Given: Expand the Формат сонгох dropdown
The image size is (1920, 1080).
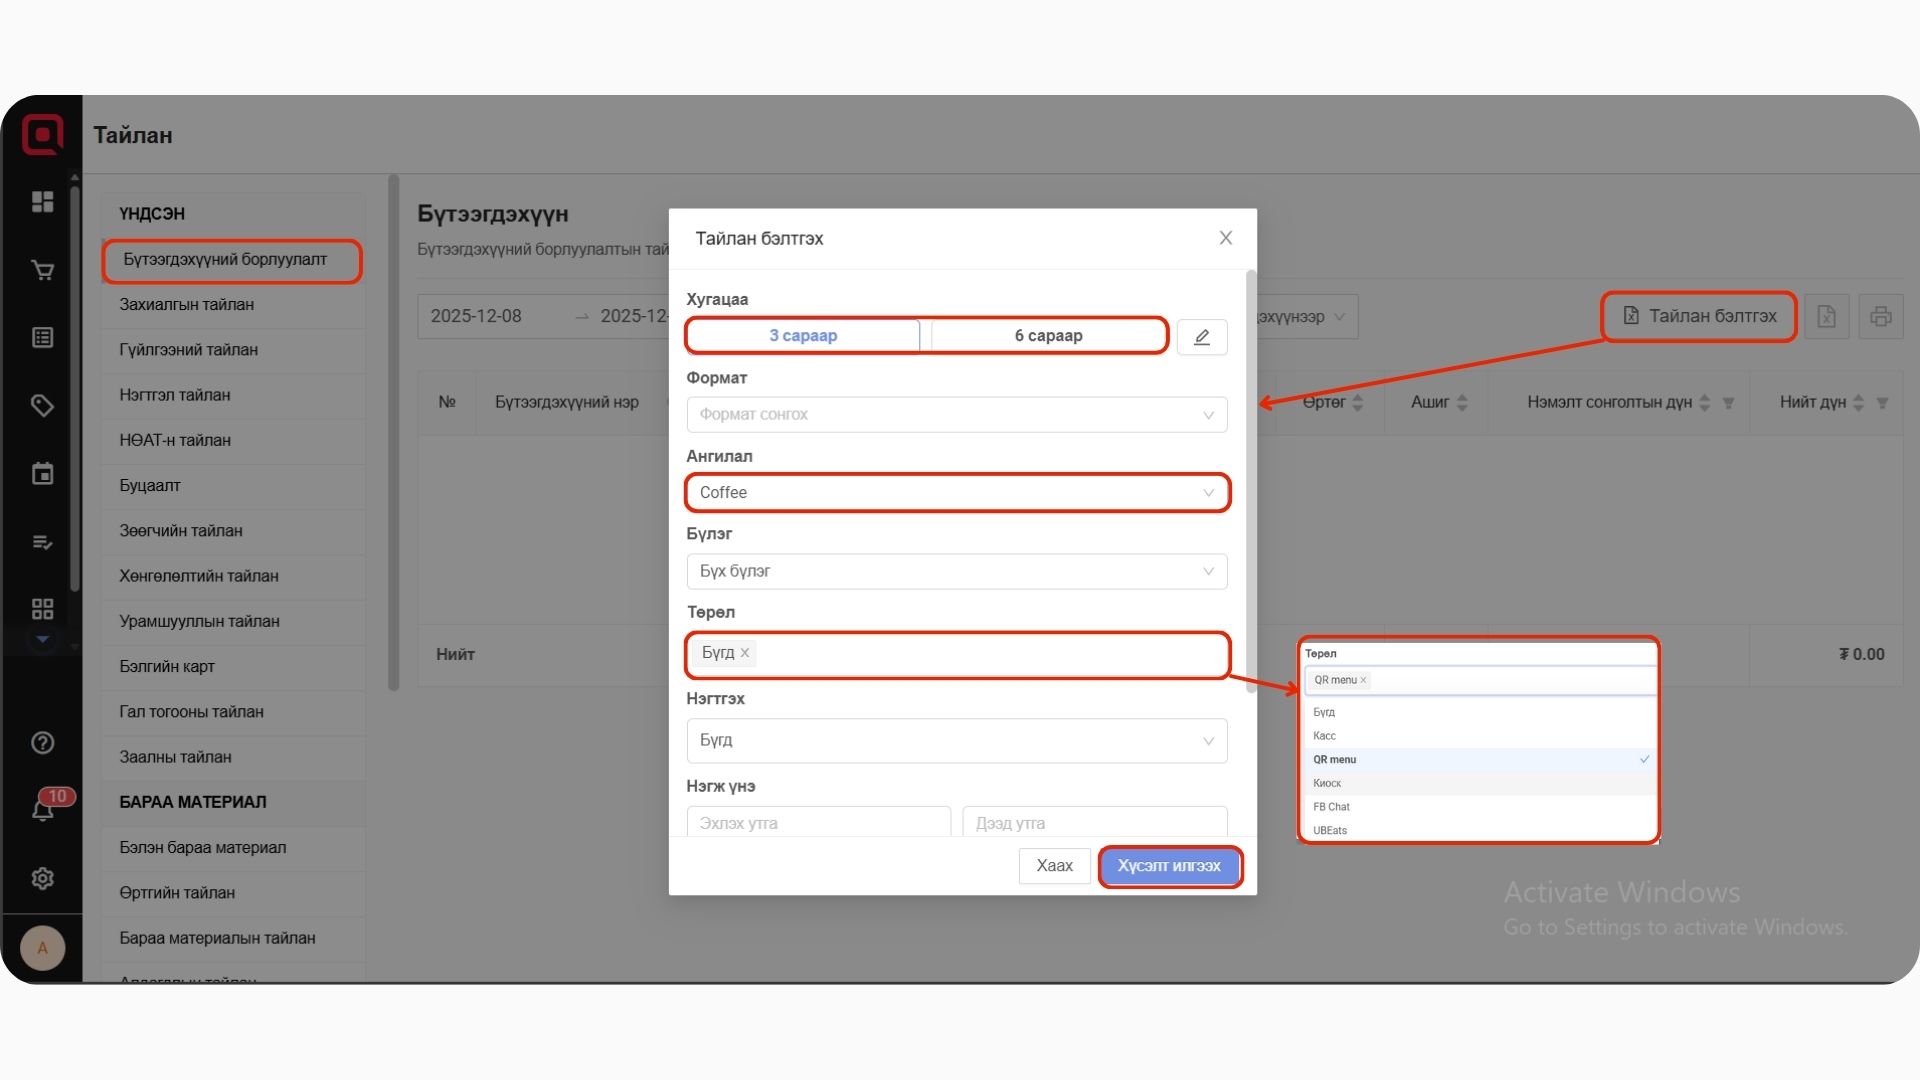Looking at the screenshot, I should click(x=956, y=414).
